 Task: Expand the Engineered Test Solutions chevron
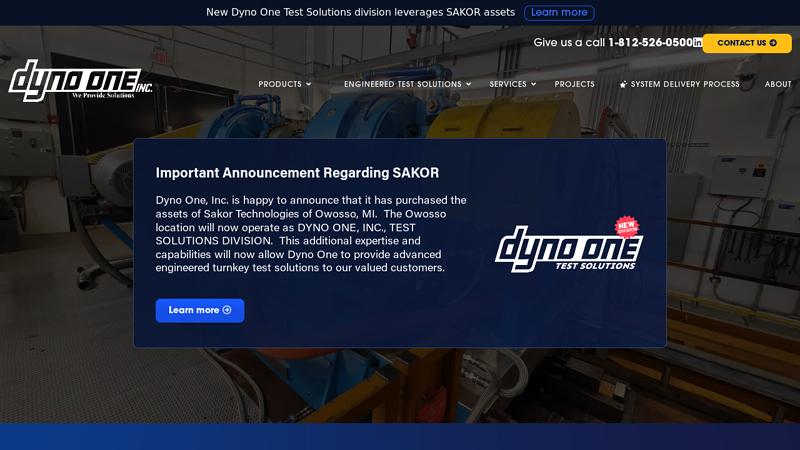[x=468, y=85]
